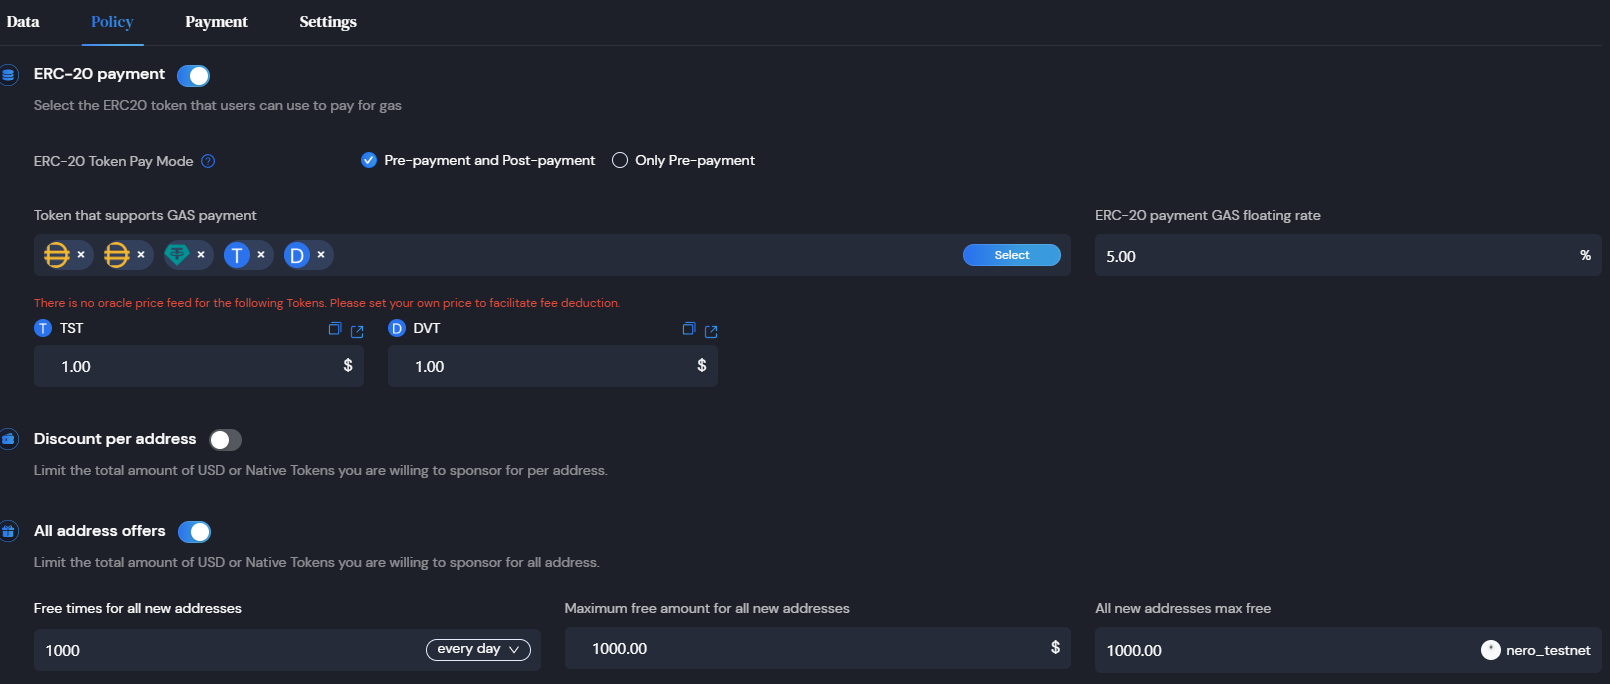Viewport: 1610px width, 684px height.
Task: Open TST token external link icon
Action: 357,331
